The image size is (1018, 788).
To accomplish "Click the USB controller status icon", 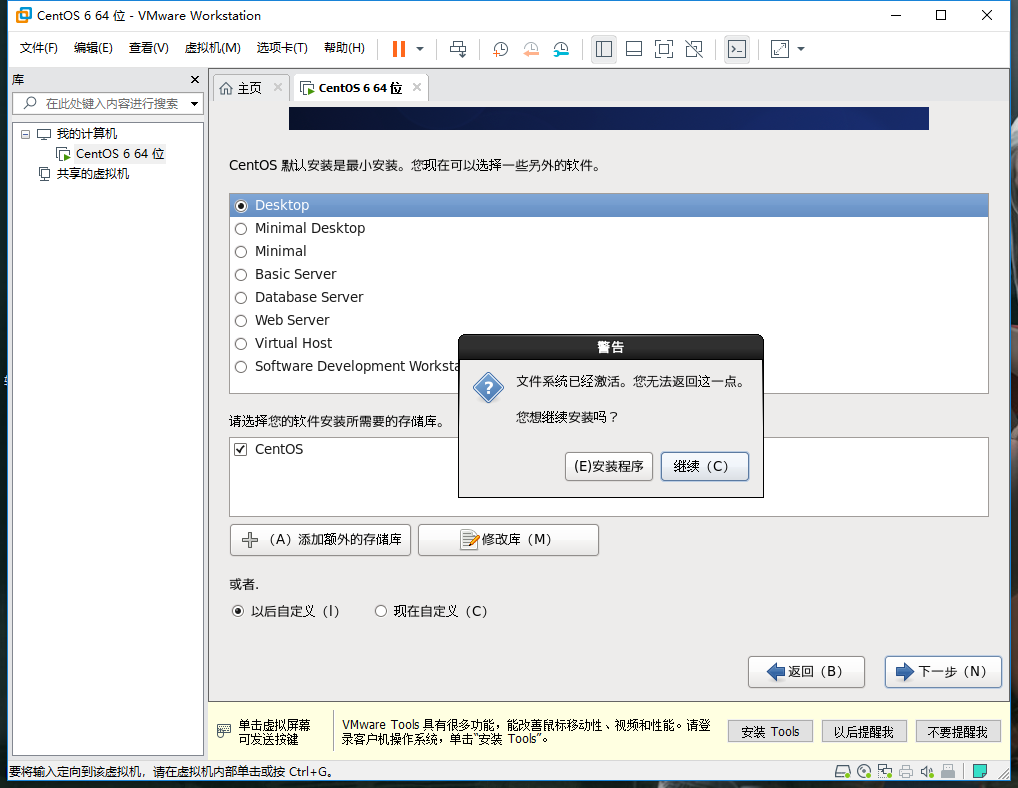I will (948, 772).
